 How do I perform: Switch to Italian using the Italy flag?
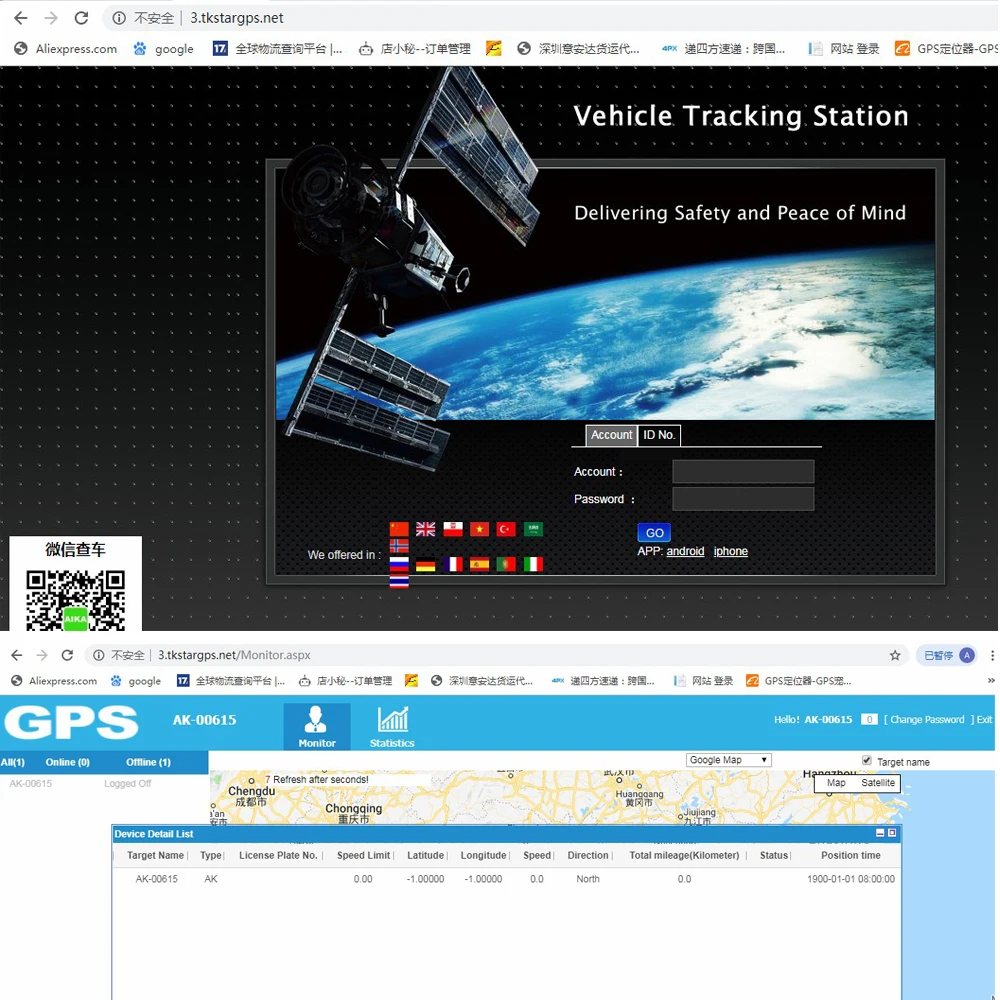[533, 564]
